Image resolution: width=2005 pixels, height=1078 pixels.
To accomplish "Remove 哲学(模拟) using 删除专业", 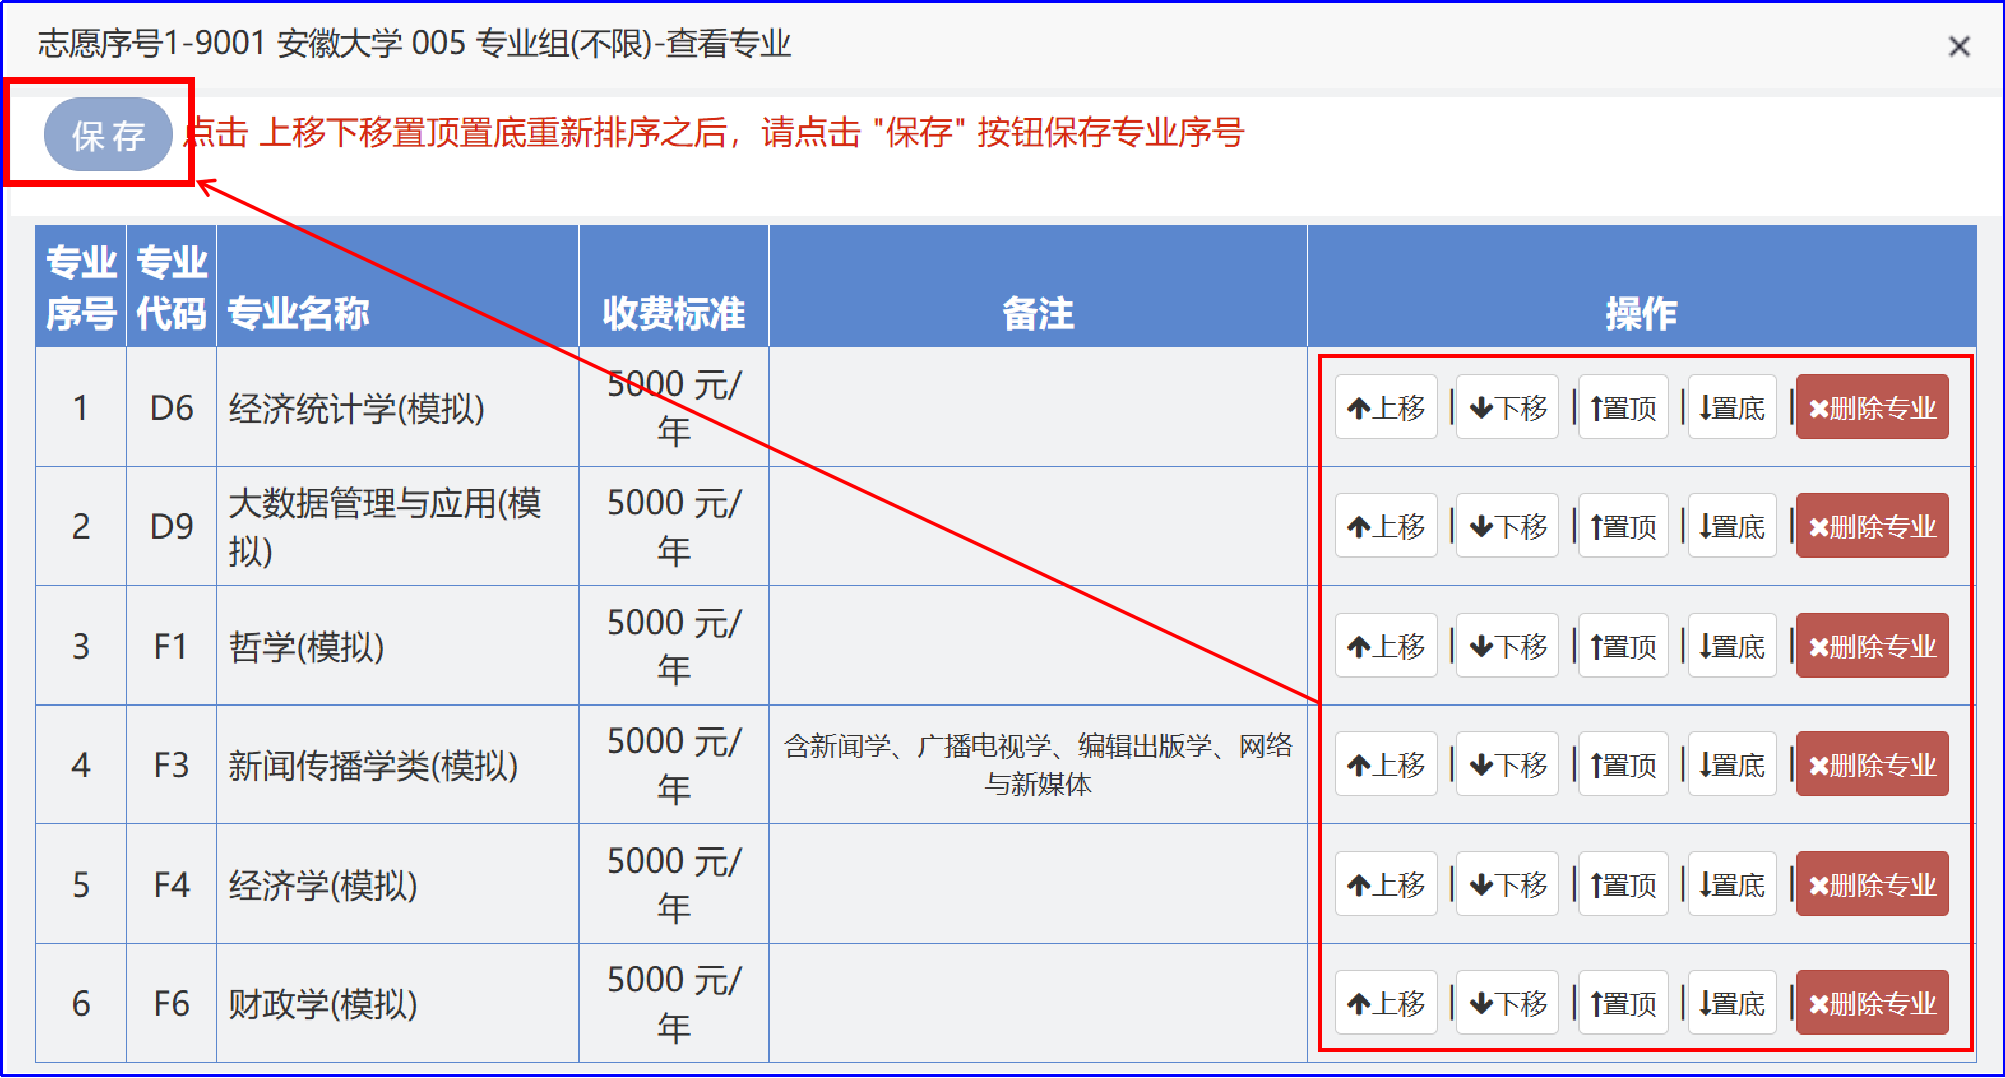I will 1872,647.
